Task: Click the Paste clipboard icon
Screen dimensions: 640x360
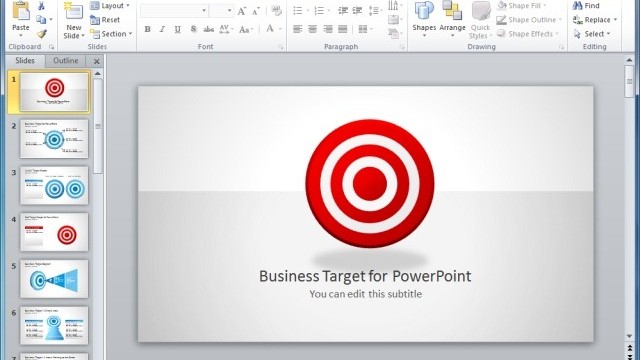Action: click(20, 10)
